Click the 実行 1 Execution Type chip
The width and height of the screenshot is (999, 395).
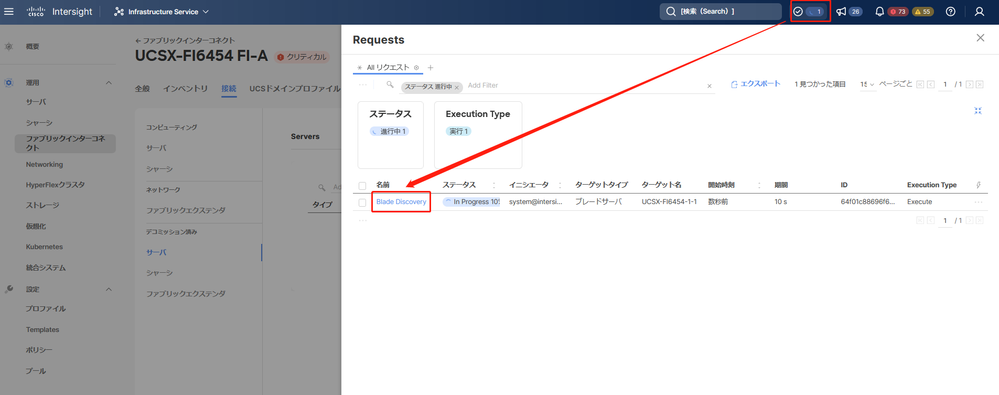point(458,131)
